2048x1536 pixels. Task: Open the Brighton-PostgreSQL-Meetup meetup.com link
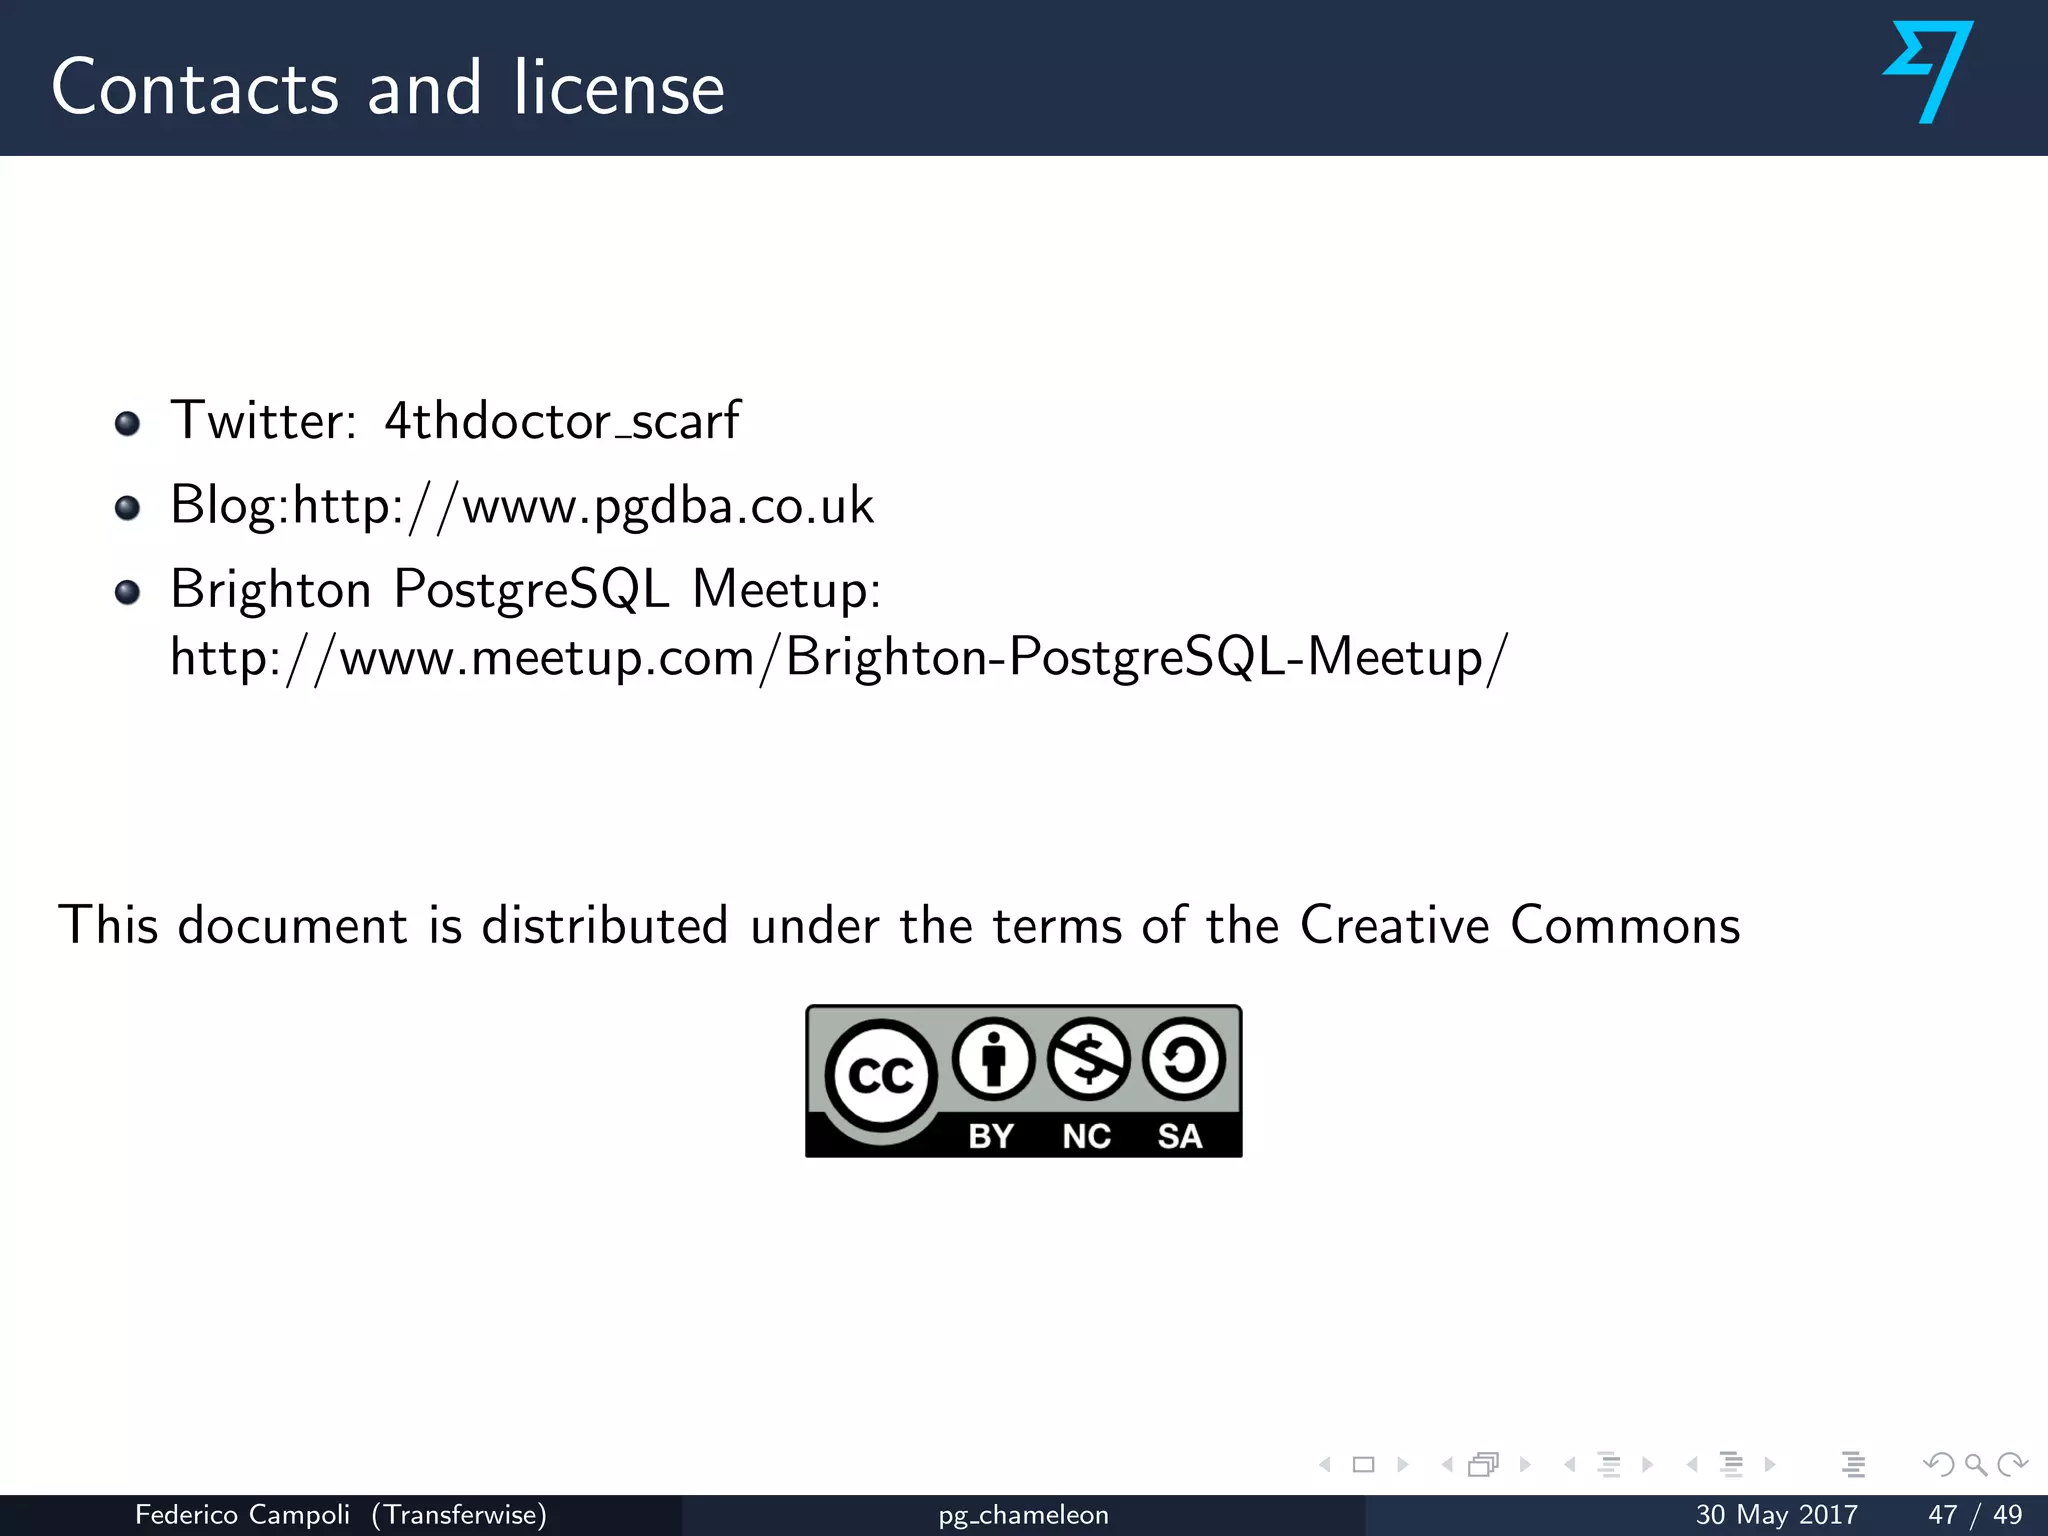[x=839, y=658]
